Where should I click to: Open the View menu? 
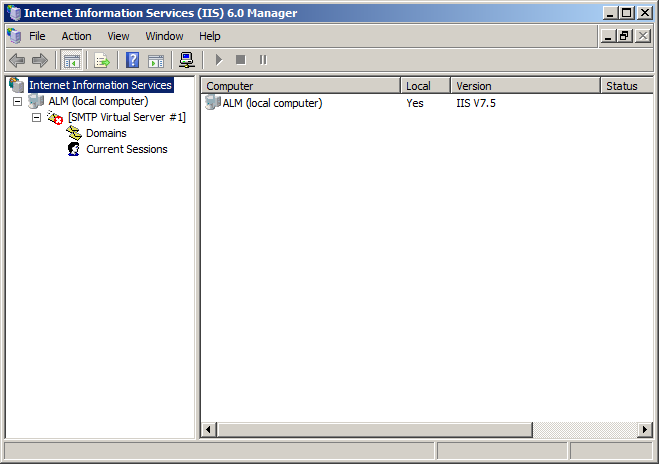pos(118,36)
